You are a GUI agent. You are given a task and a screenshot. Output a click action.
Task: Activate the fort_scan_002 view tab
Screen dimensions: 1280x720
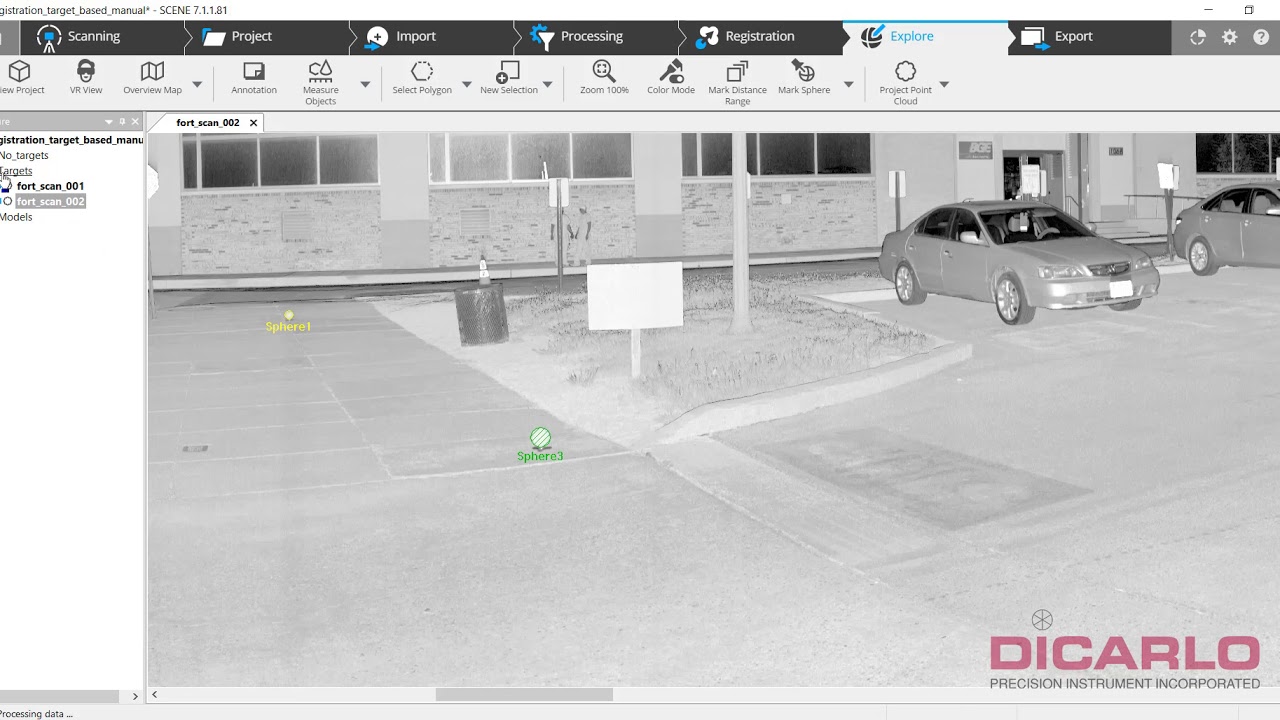[208, 123]
